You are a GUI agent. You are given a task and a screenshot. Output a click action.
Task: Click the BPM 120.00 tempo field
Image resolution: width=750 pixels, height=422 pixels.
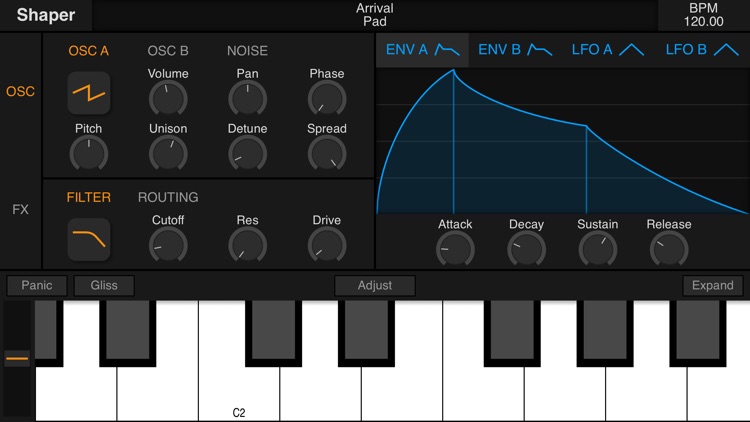tap(703, 15)
